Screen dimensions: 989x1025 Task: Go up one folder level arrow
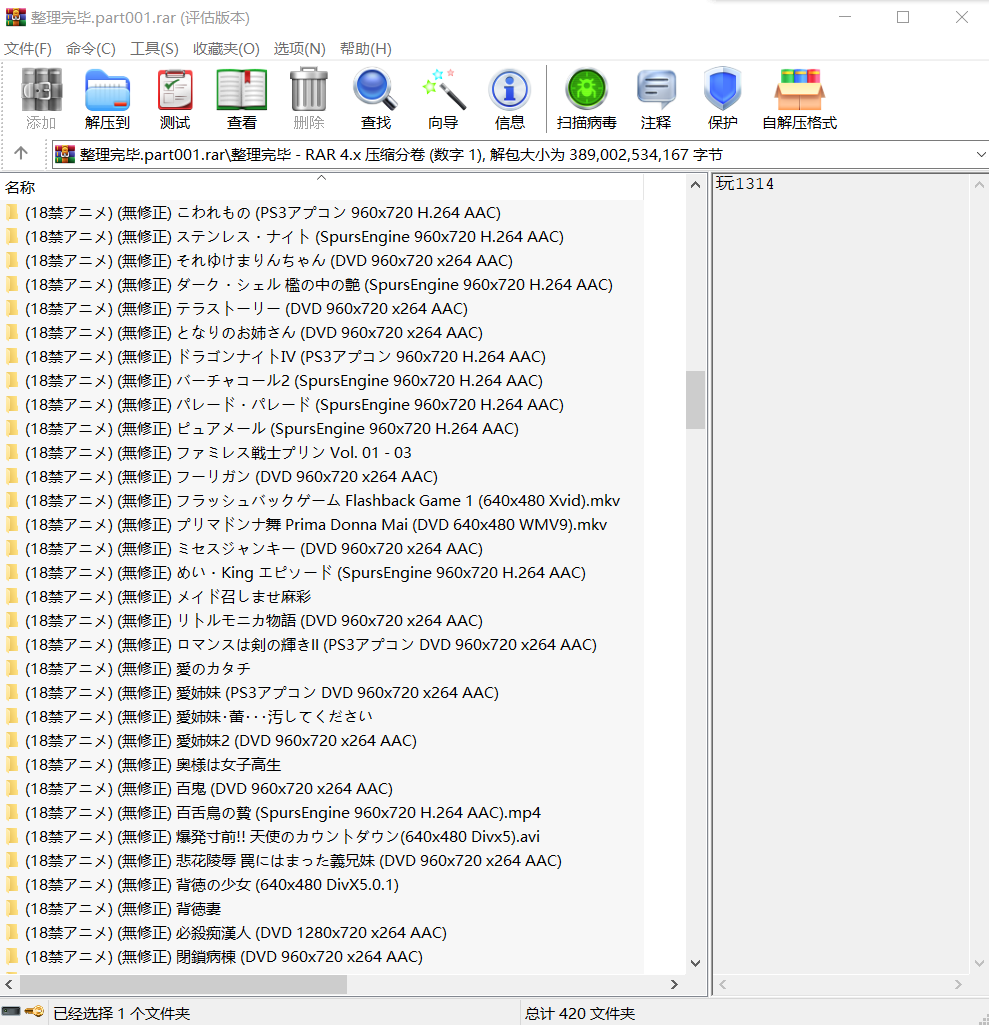[x=21, y=154]
